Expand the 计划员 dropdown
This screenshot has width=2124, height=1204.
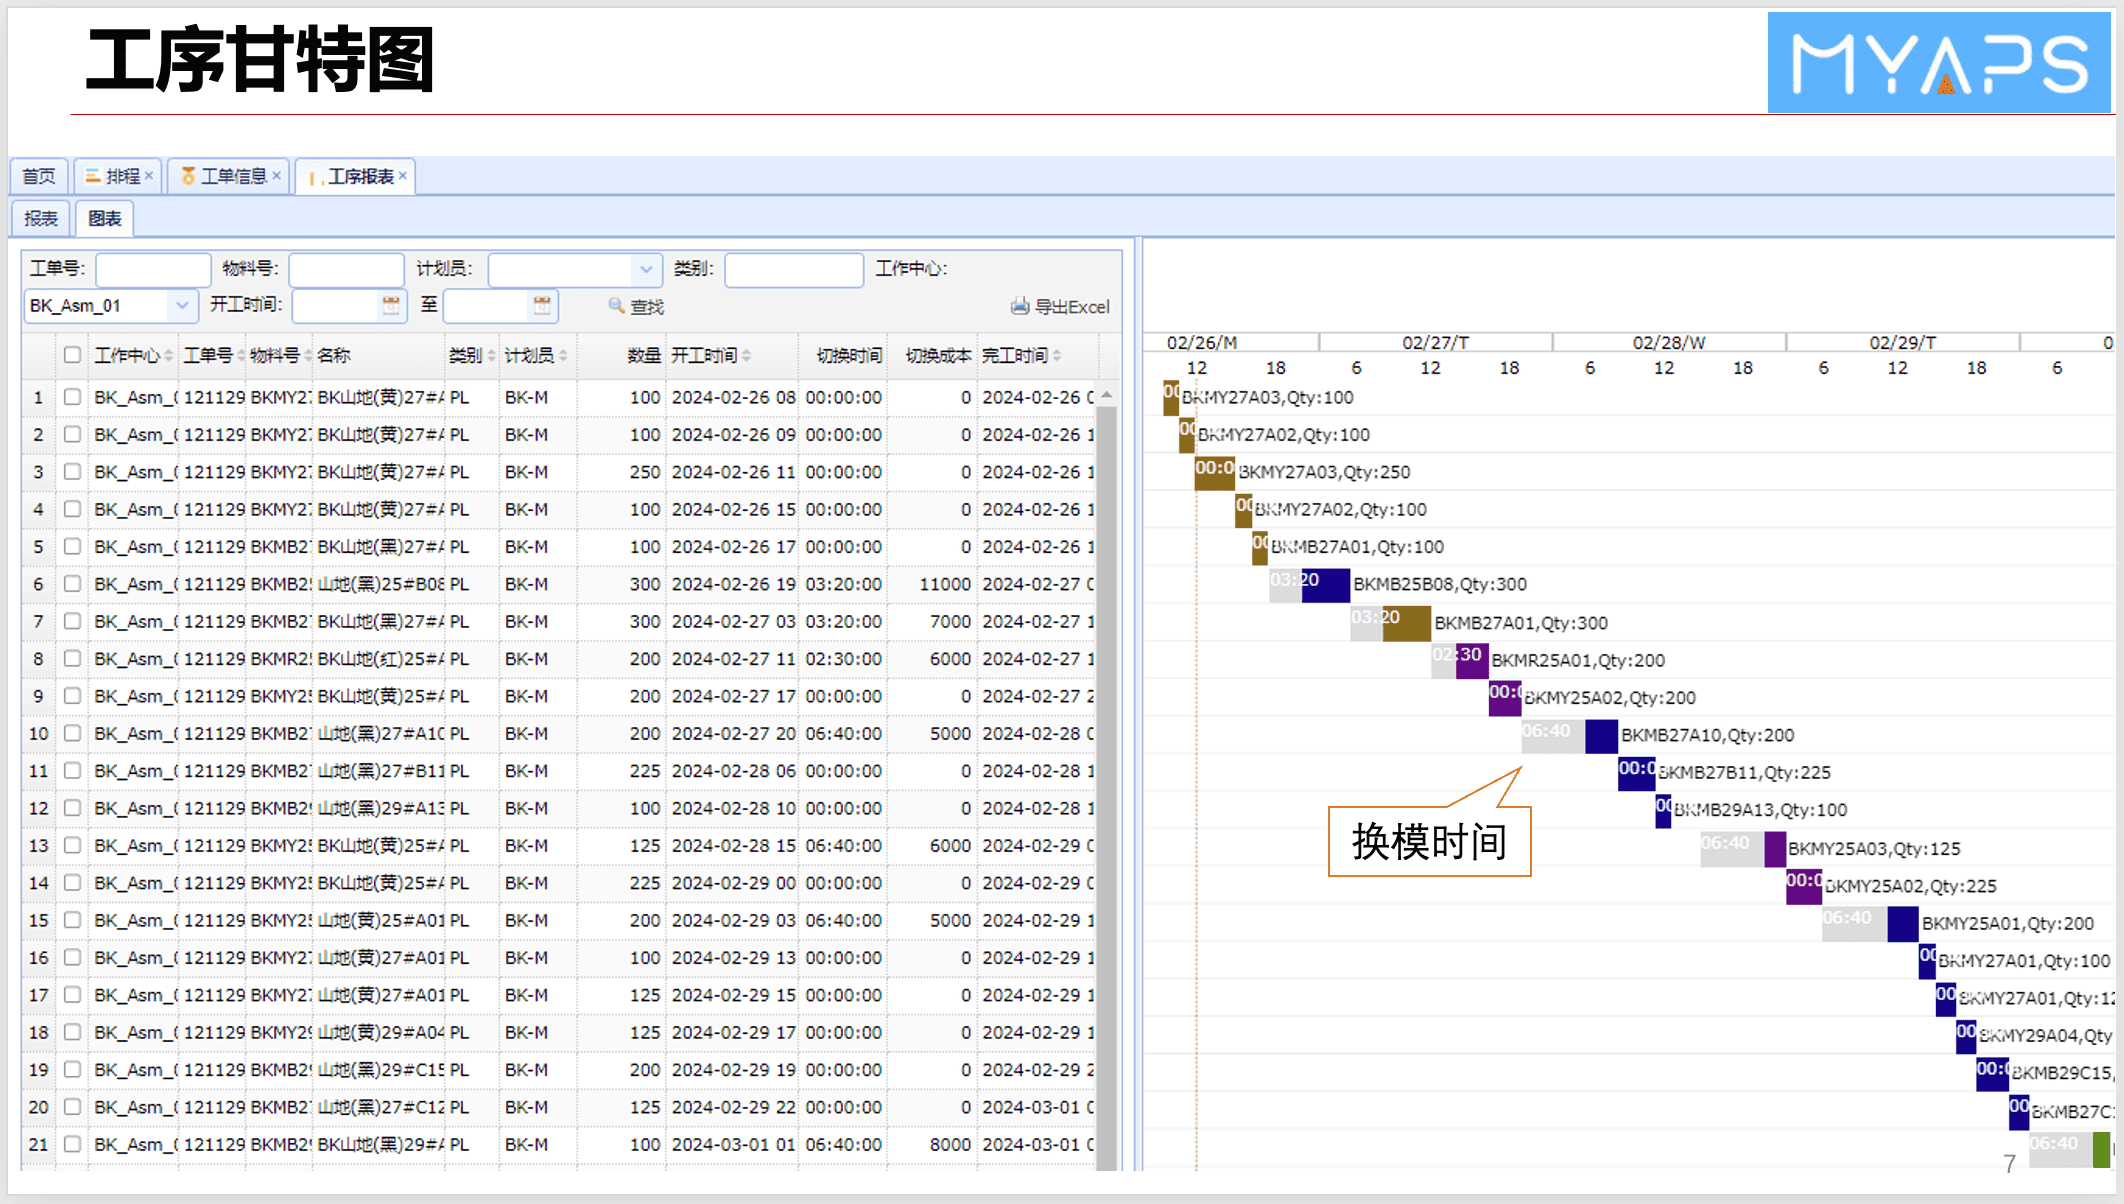[646, 269]
